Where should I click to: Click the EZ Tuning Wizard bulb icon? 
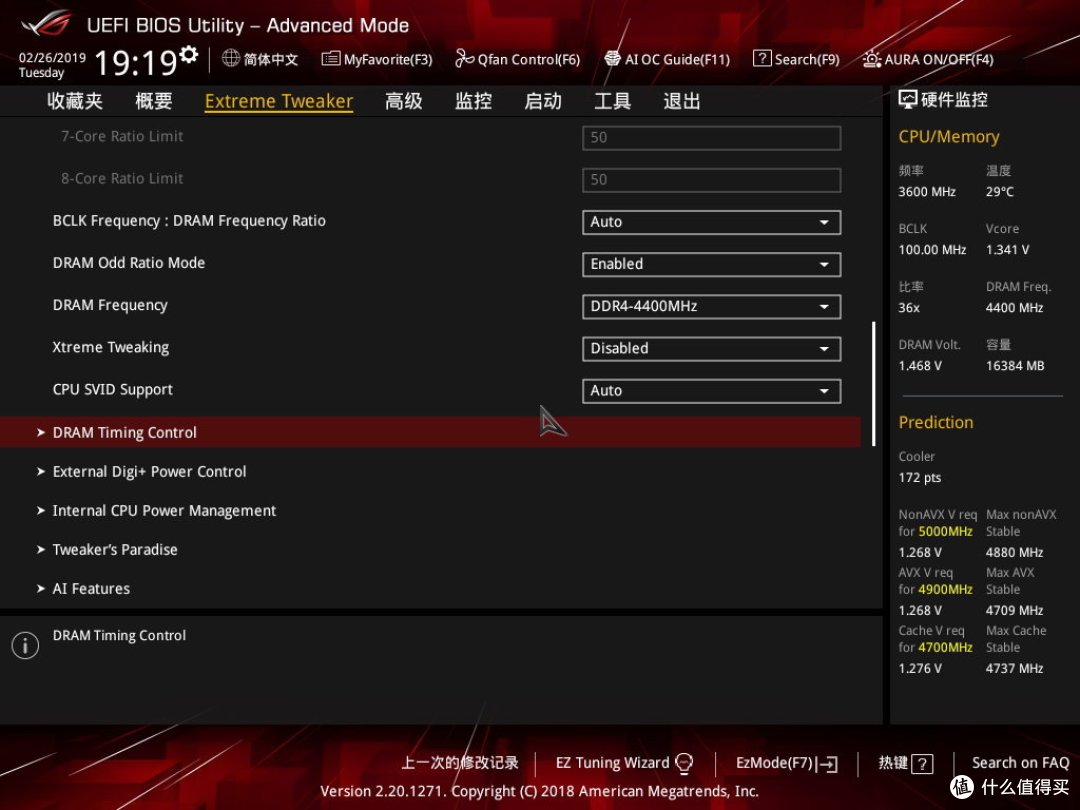pyautogui.click(x=684, y=763)
